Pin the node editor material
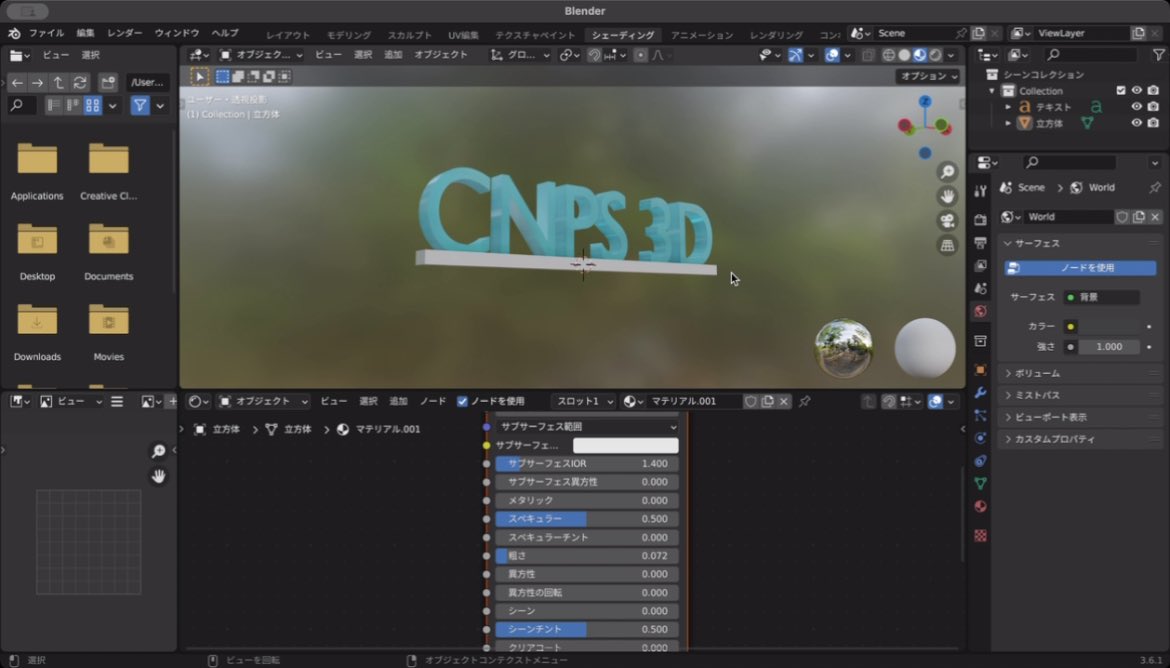 tap(804, 402)
